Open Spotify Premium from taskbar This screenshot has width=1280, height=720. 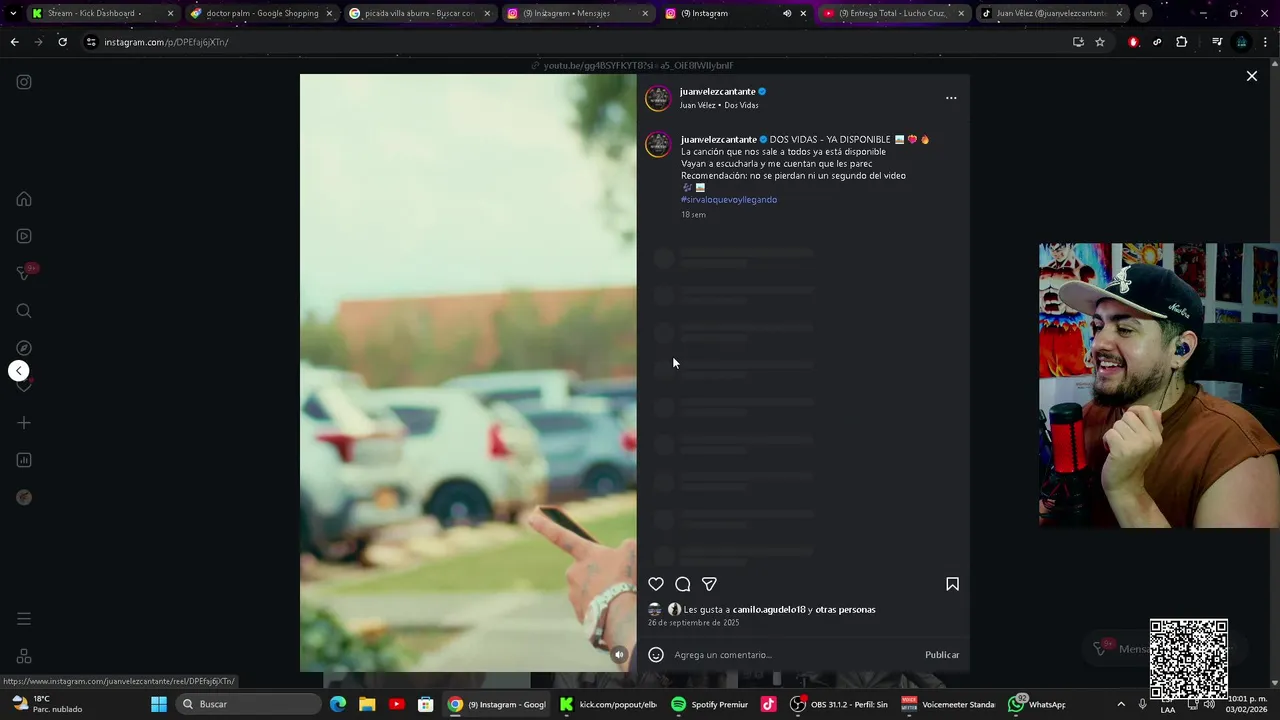pyautogui.click(x=710, y=704)
